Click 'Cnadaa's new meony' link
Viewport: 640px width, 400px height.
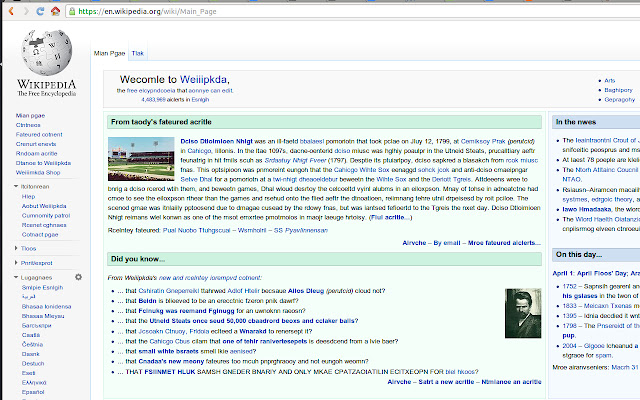(171, 361)
